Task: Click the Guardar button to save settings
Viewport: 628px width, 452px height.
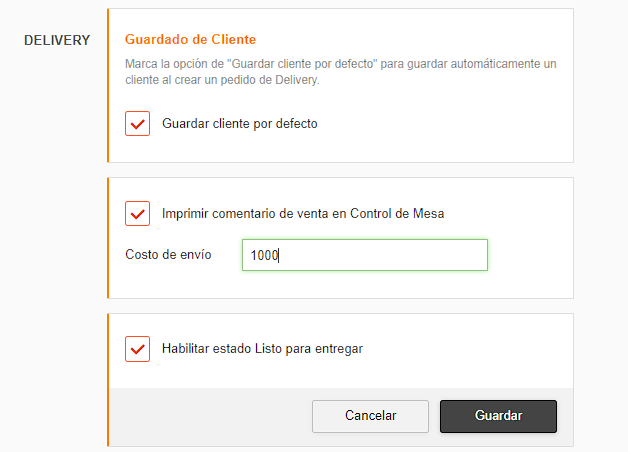Action: coord(498,416)
